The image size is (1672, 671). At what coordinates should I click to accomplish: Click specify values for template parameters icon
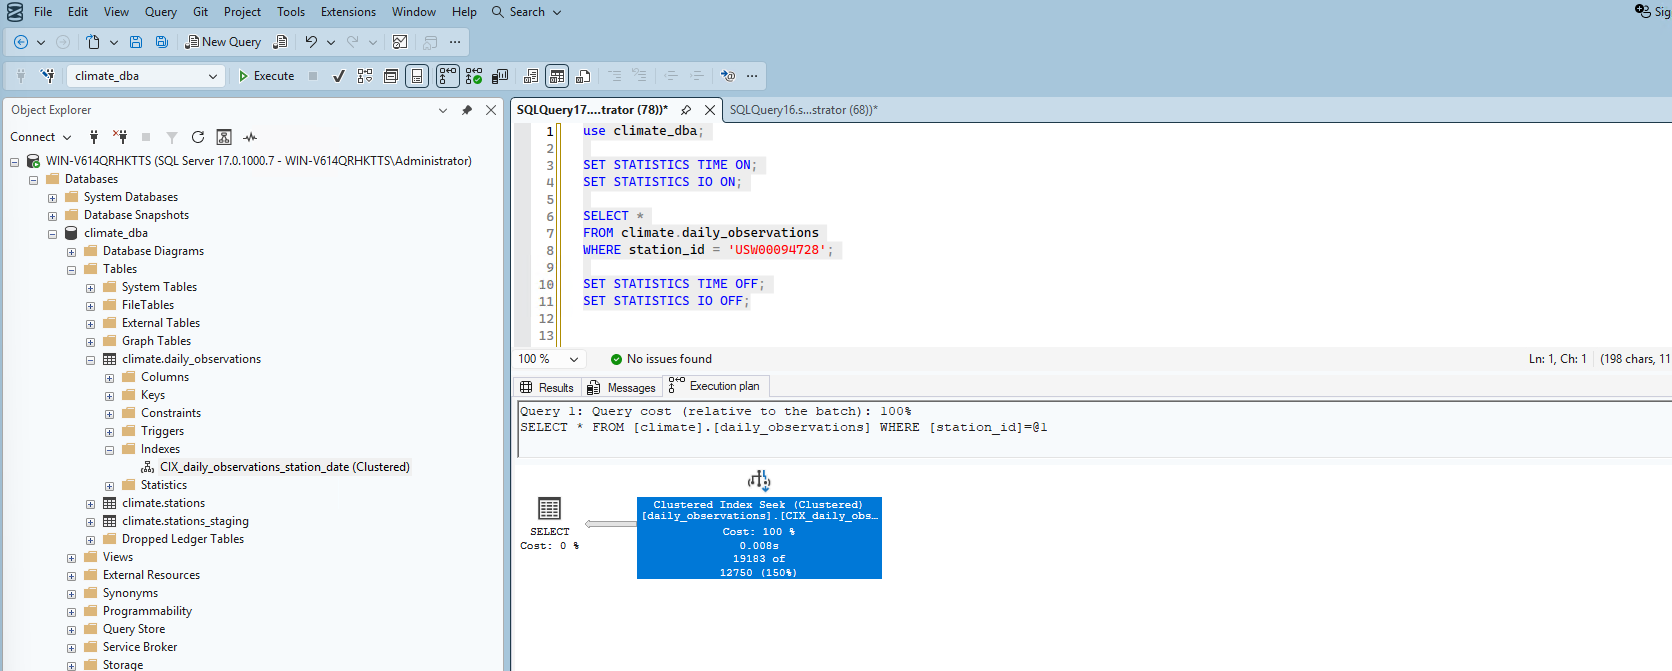click(728, 76)
